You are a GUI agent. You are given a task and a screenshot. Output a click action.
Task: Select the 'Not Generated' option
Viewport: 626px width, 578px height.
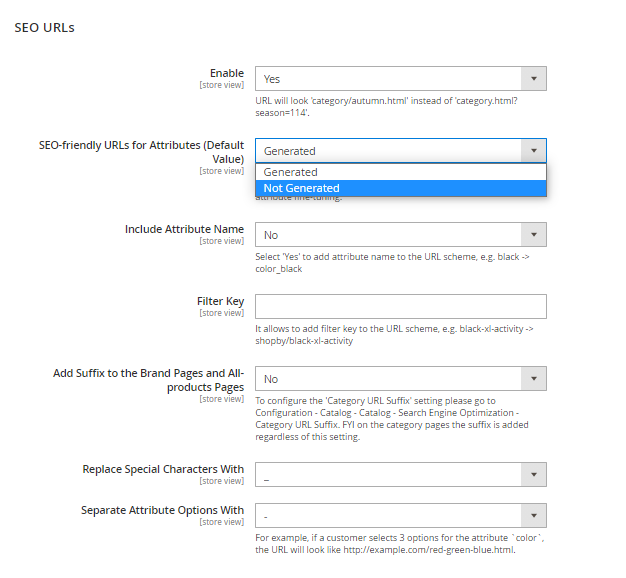point(302,188)
